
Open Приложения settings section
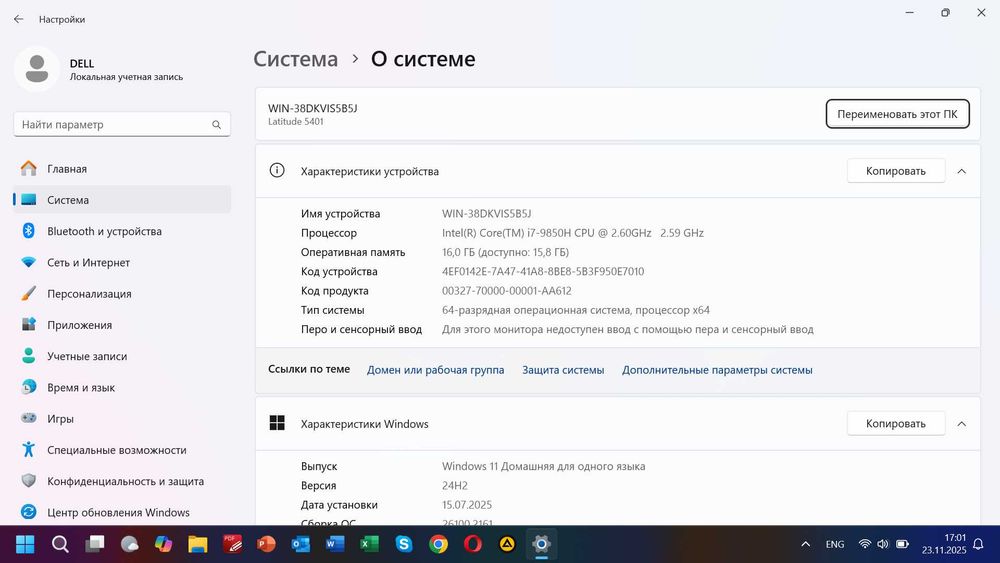click(122, 325)
